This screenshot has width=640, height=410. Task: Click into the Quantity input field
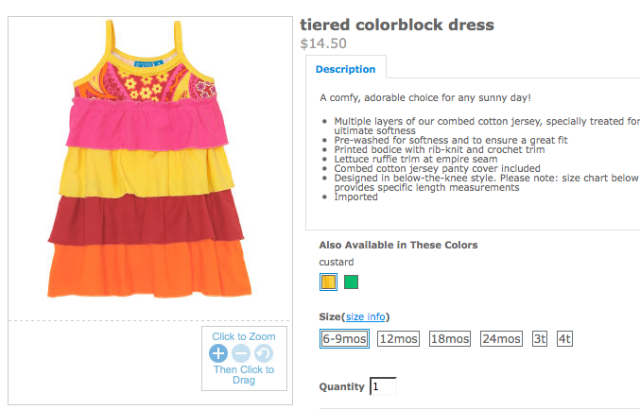[x=383, y=386]
